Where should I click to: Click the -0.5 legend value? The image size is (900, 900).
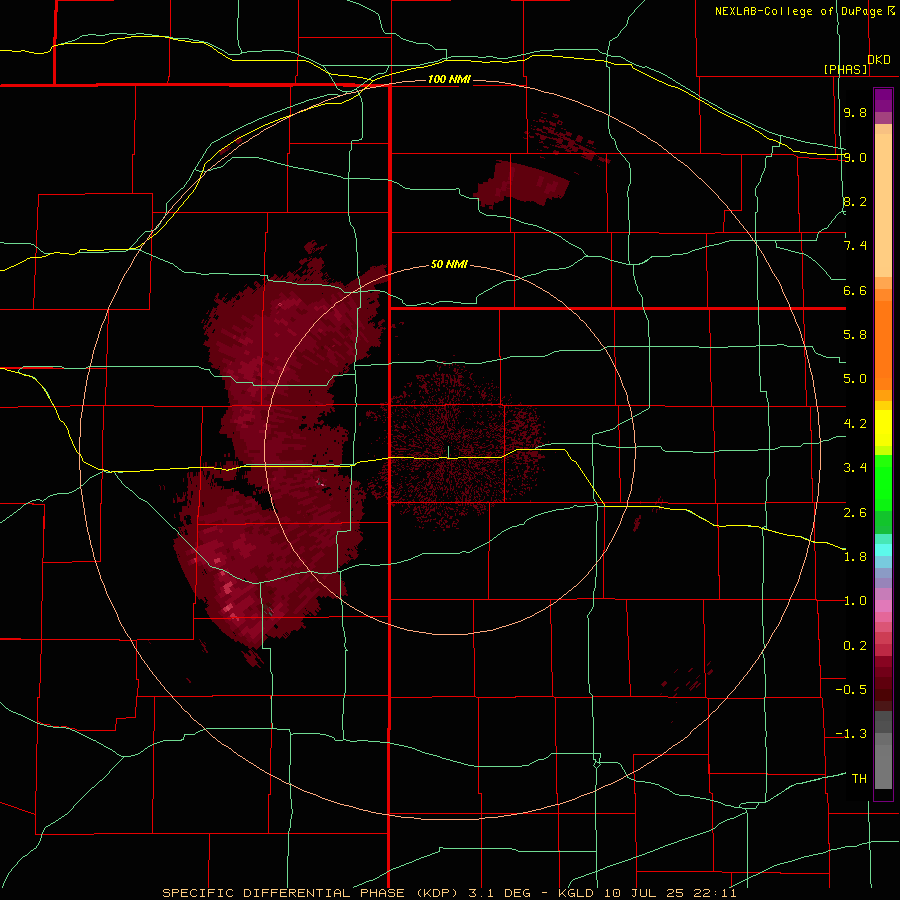pyautogui.click(x=851, y=690)
